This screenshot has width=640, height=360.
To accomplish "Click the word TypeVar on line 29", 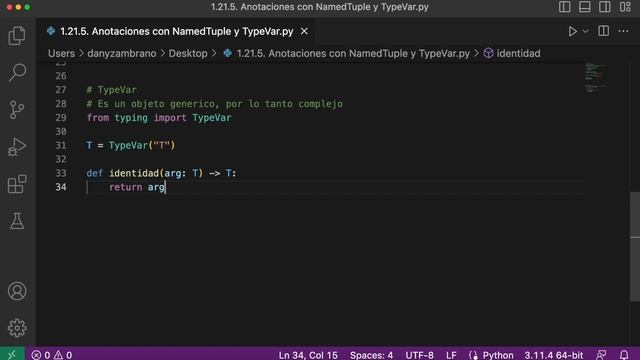I will pos(212,118).
